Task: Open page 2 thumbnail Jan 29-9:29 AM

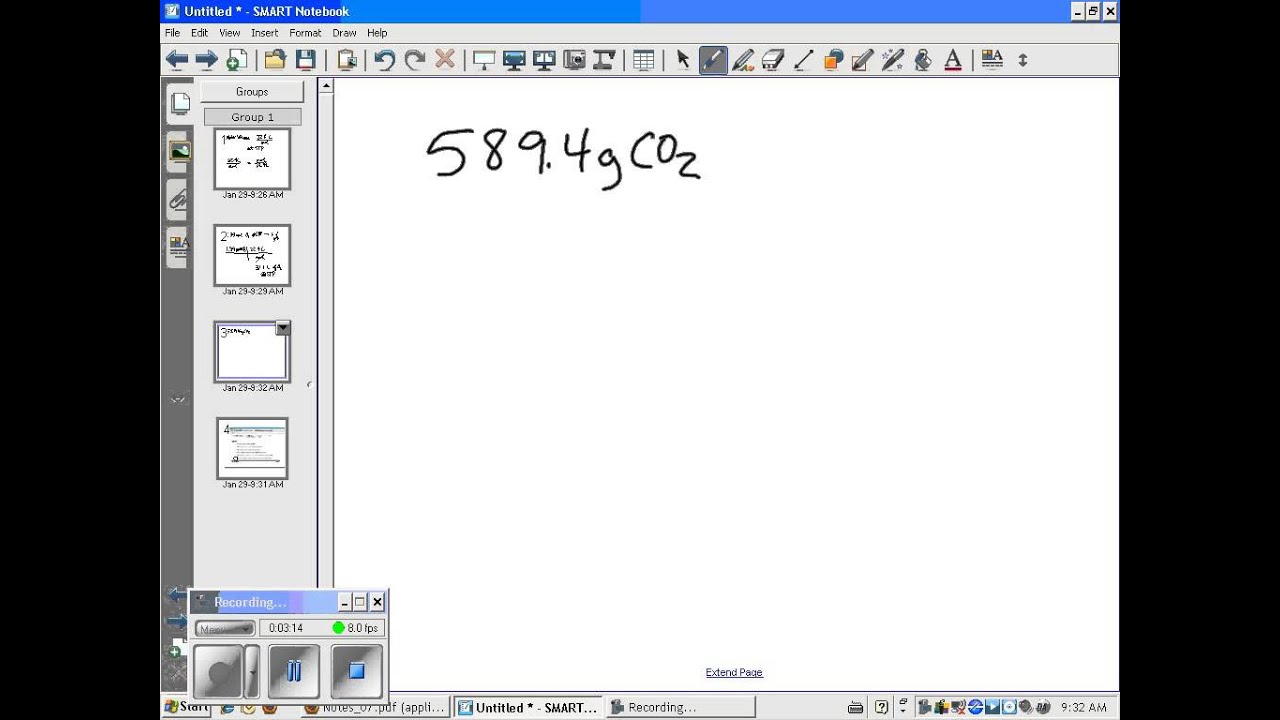Action: point(252,256)
